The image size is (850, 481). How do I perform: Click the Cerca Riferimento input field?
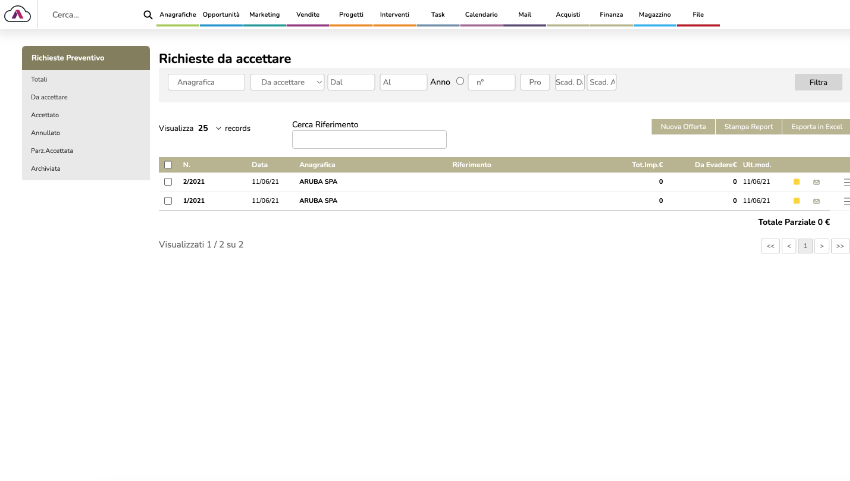point(369,140)
